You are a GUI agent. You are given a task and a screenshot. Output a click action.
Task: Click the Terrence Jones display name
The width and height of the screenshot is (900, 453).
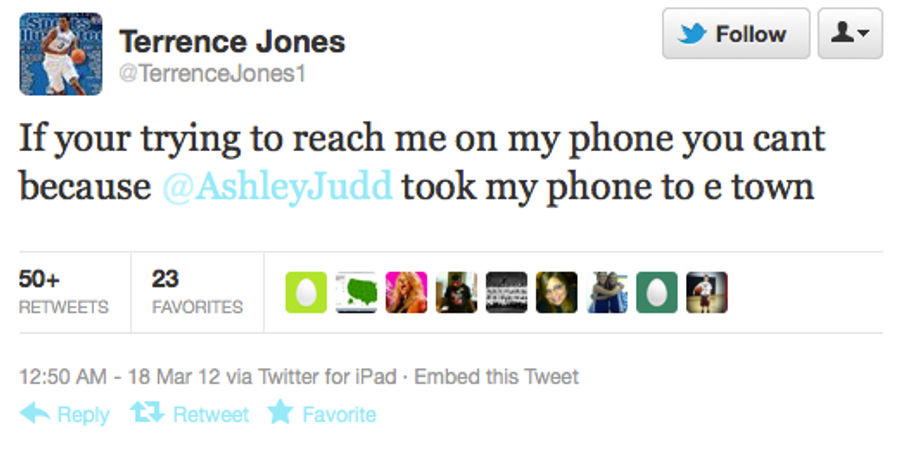[x=232, y=42]
